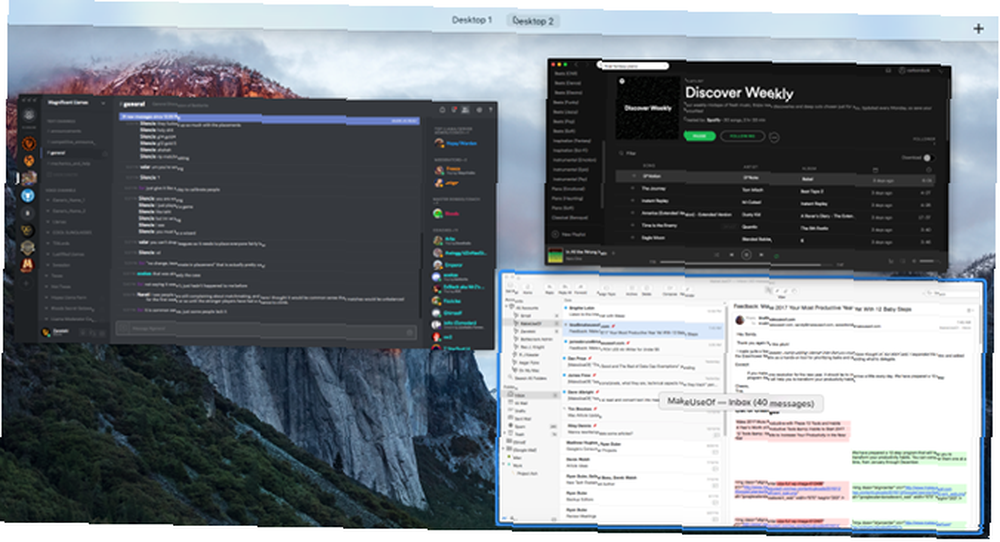
Task: Add a new desktop with the plus button
Action: 978,28
